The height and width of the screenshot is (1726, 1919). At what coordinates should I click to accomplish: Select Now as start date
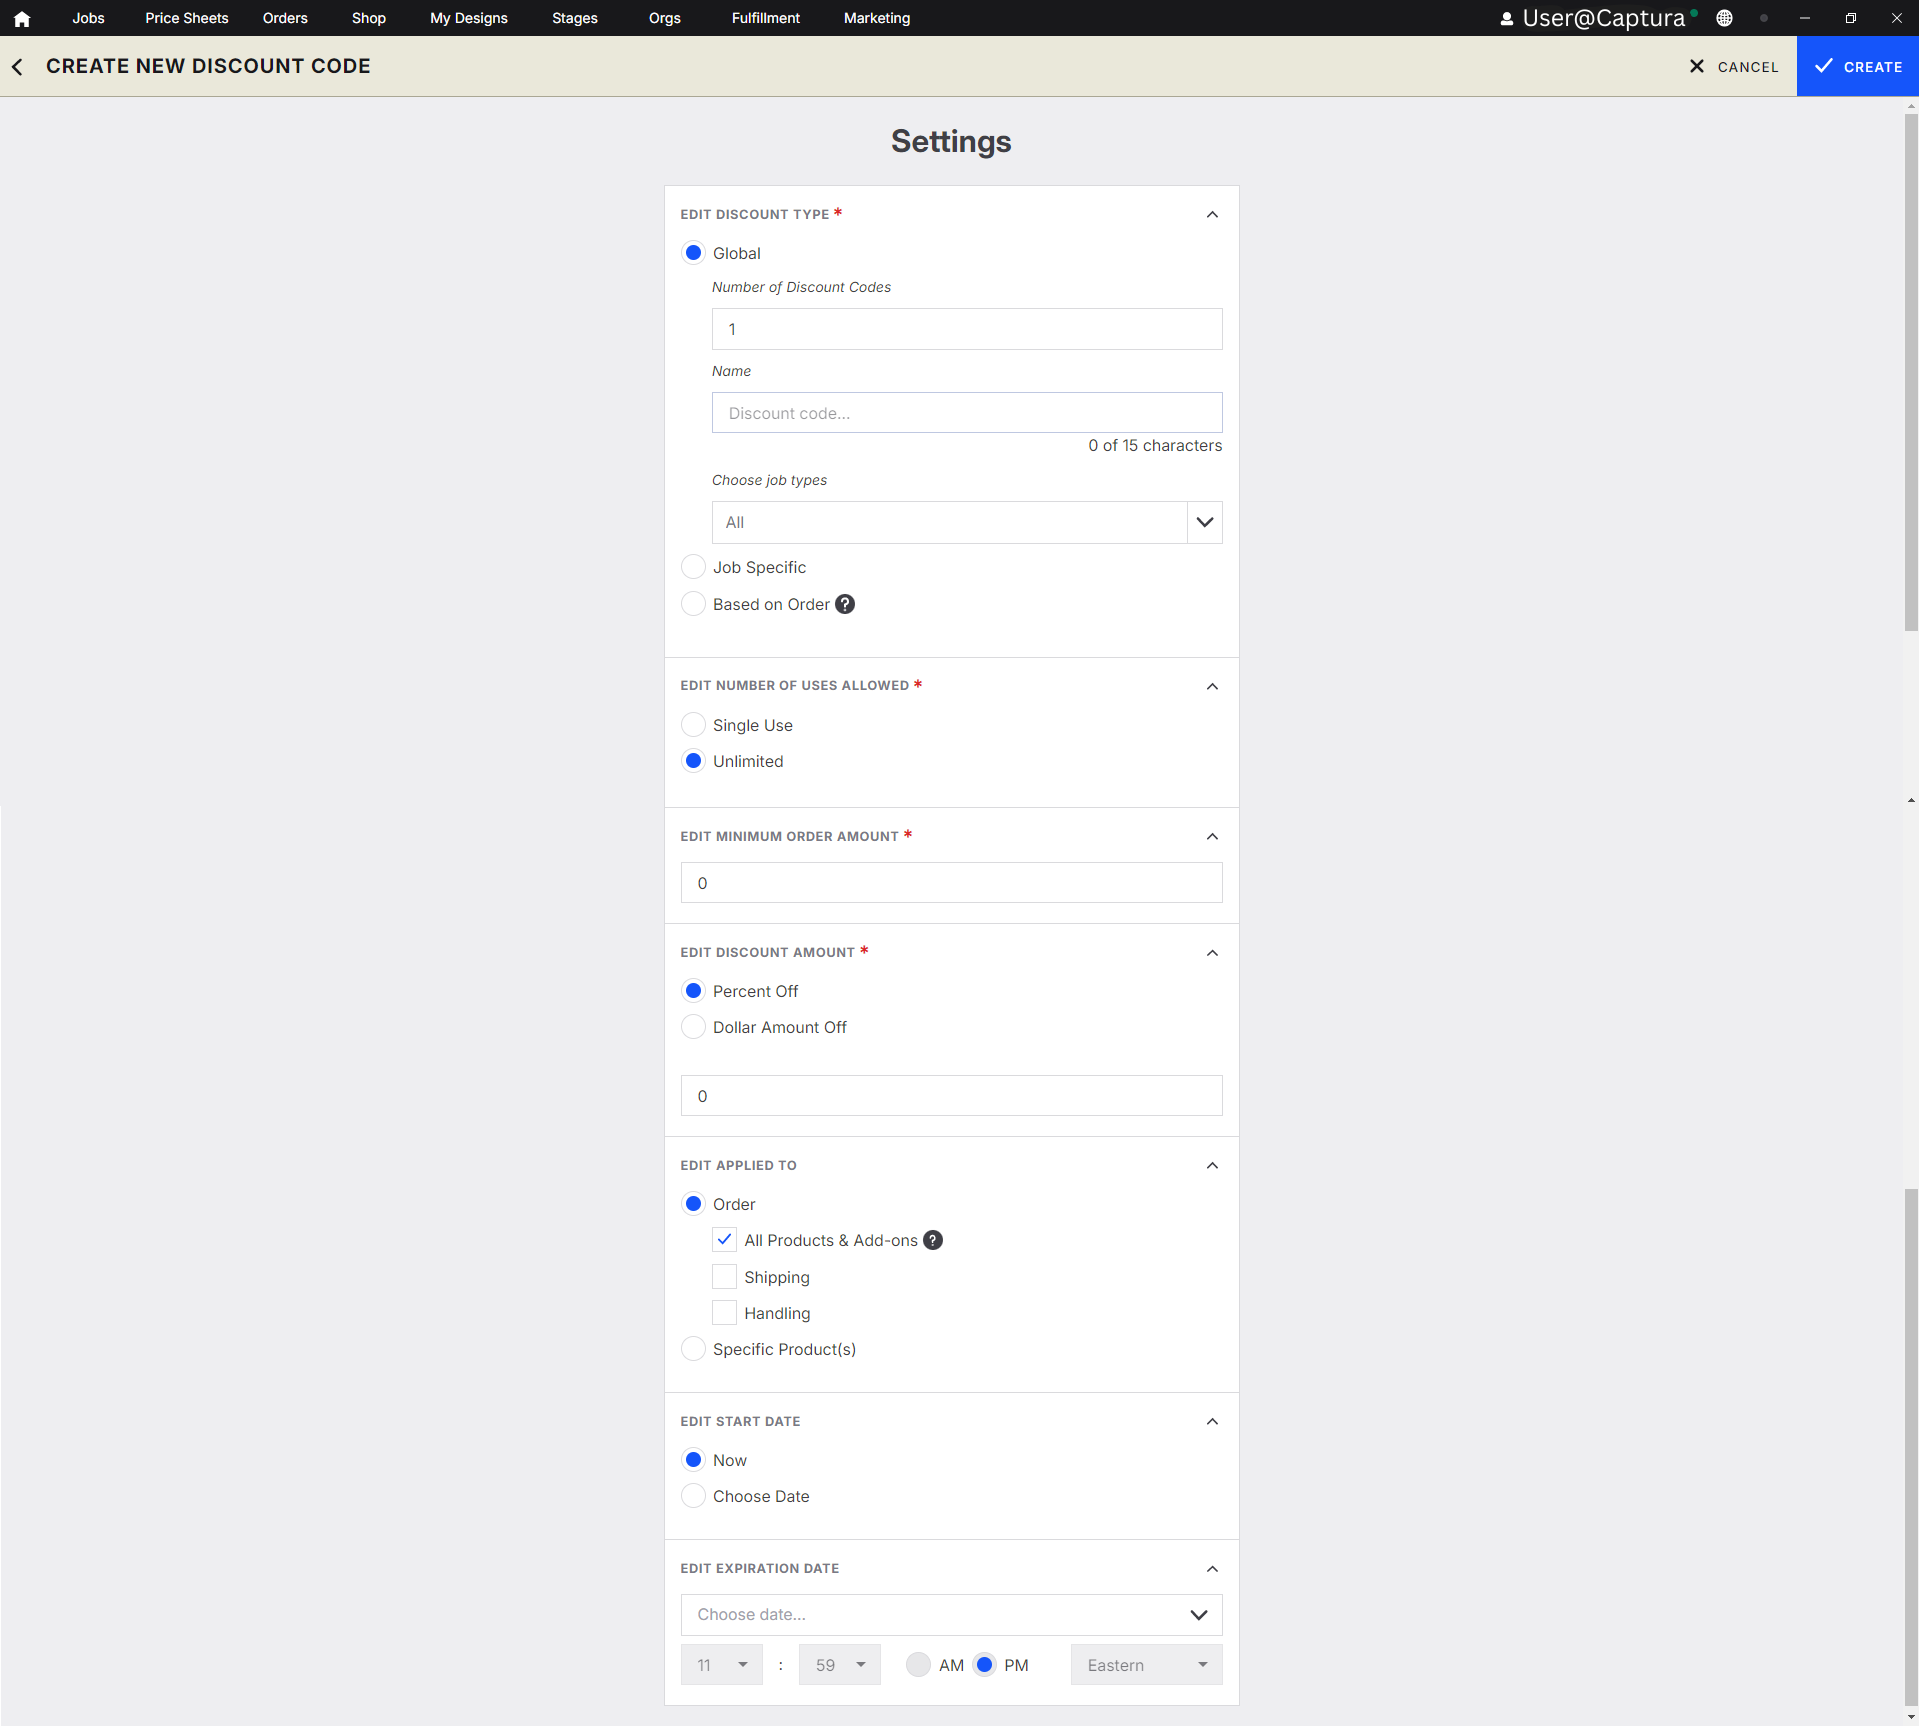click(693, 1460)
